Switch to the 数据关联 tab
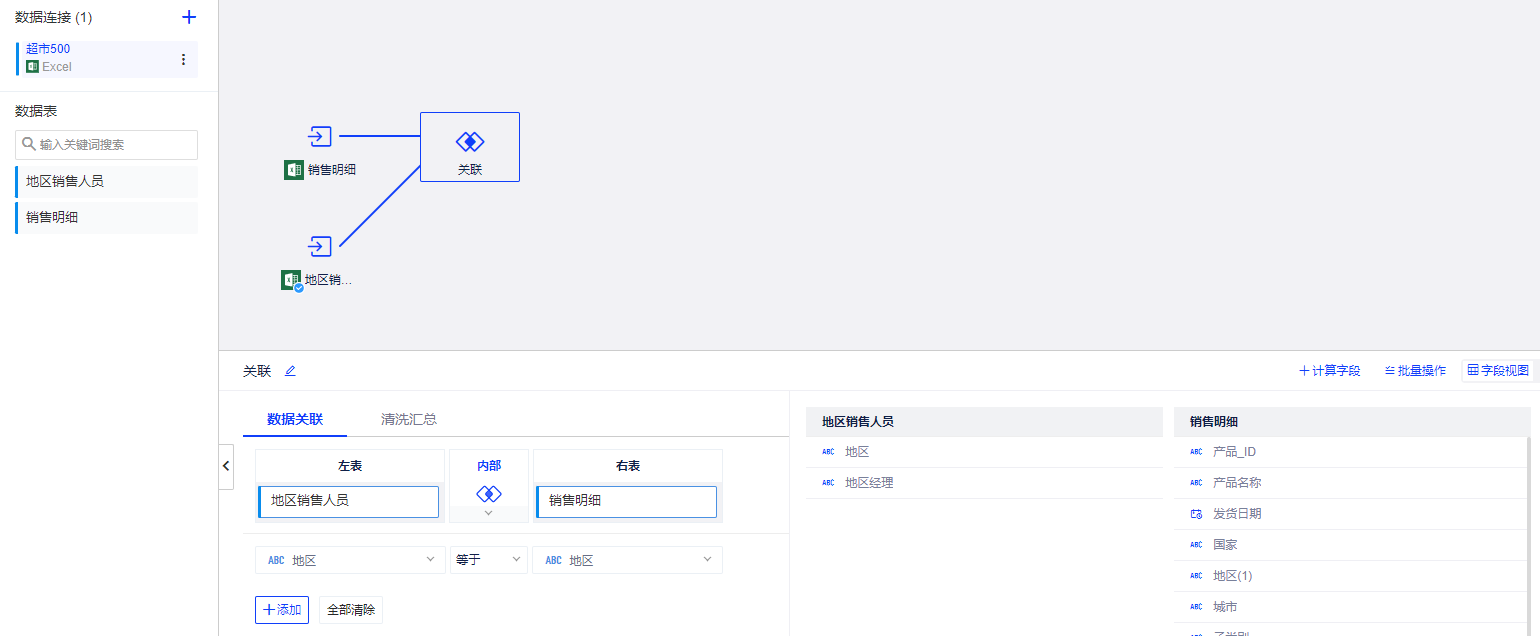The image size is (1540, 636). [295, 419]
